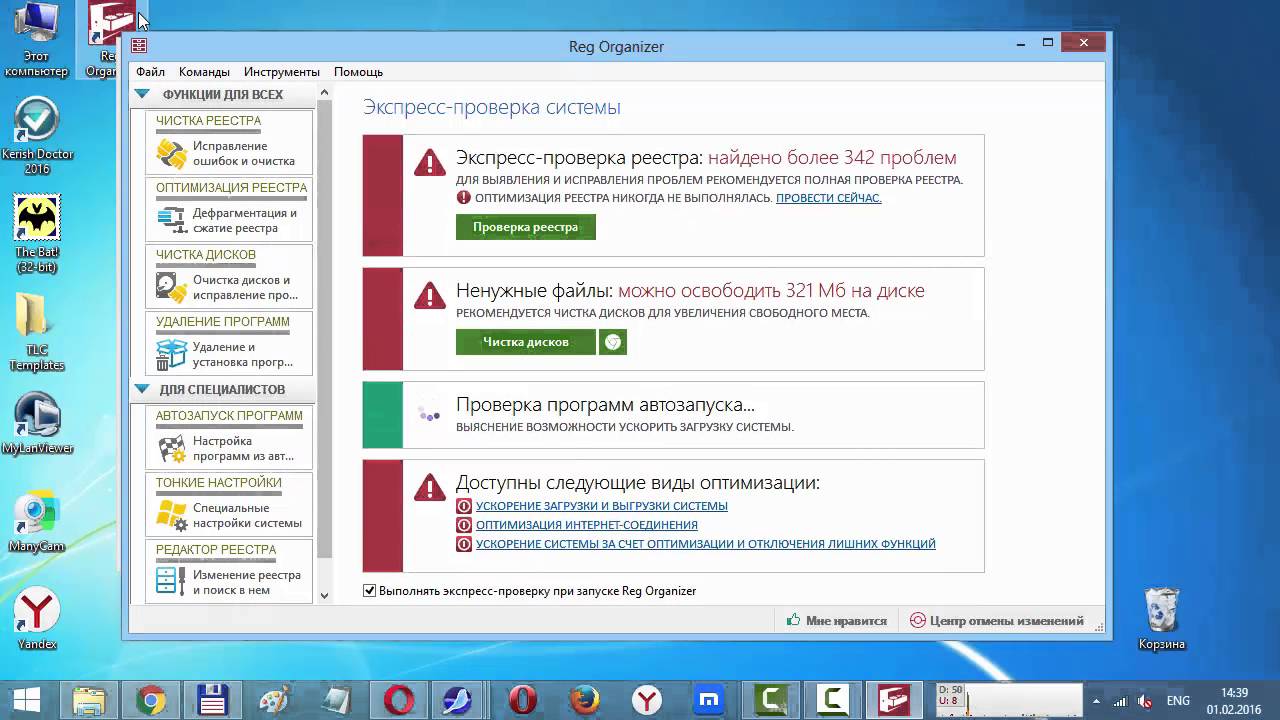Screen dimensions: 1280x720
Task: Click sidebar scrollbar down arrow
Action: [x=324, y=596]
